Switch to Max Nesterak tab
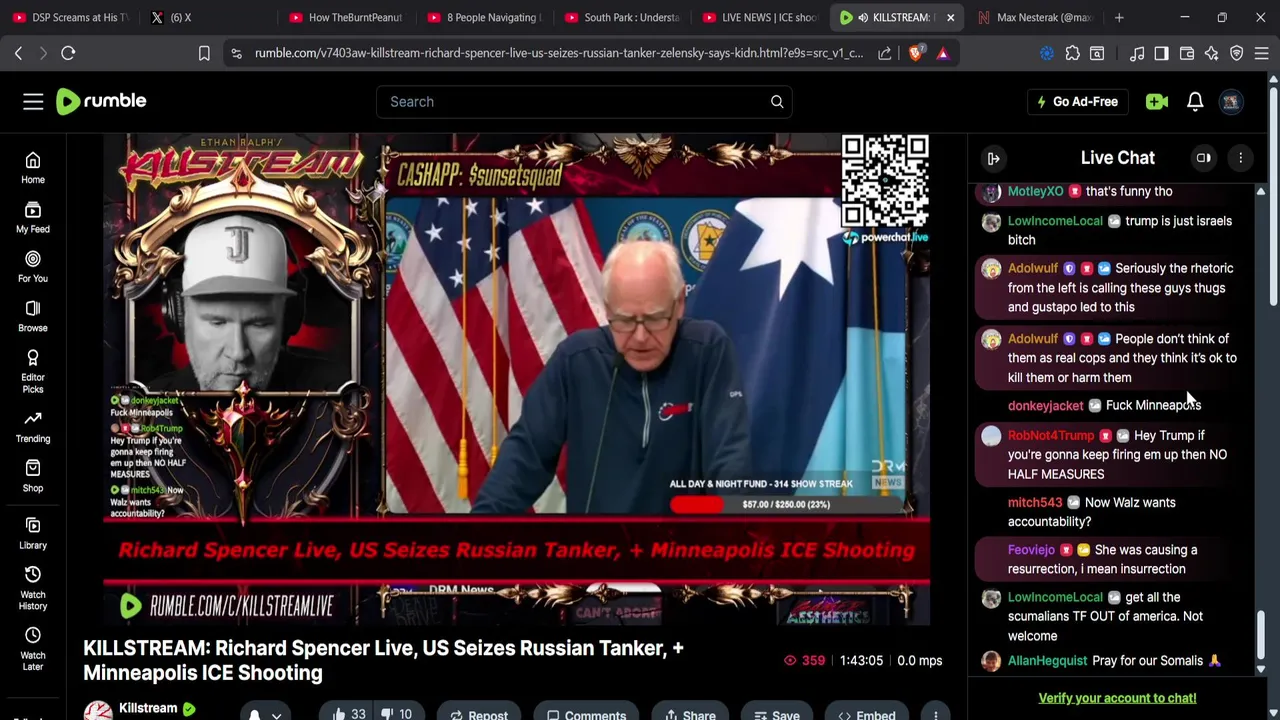The width and height of the screenshot is (1280, 720). click(x=1036, y=17)
